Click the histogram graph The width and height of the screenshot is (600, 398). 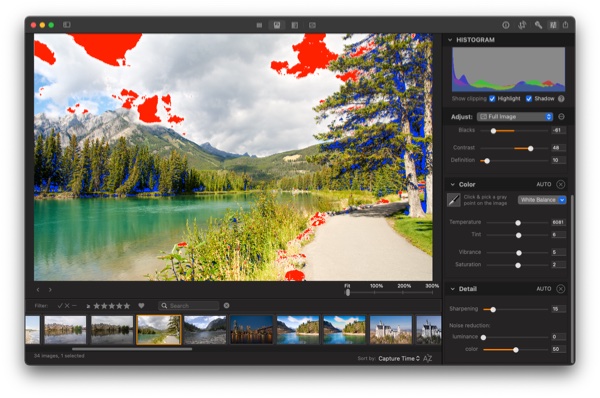pyautogui.click(x=508, y=69)
